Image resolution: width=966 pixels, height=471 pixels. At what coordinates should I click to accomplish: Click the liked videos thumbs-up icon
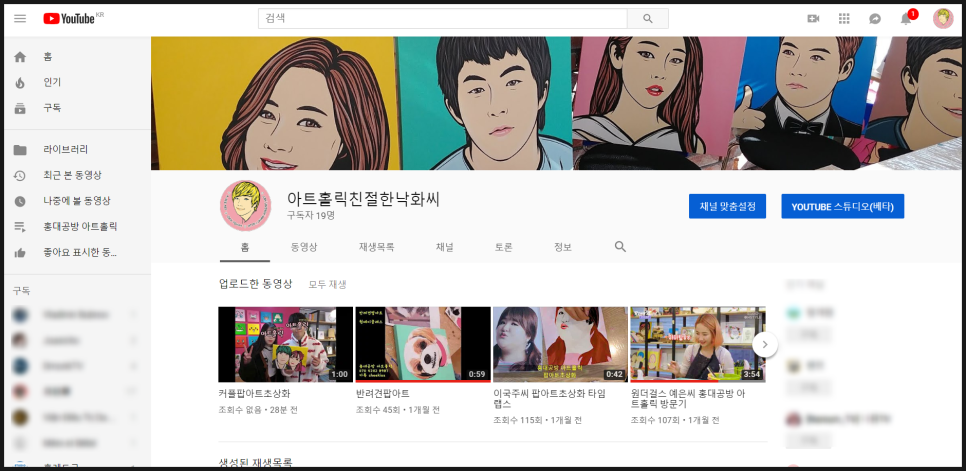(x=20, y=252)
